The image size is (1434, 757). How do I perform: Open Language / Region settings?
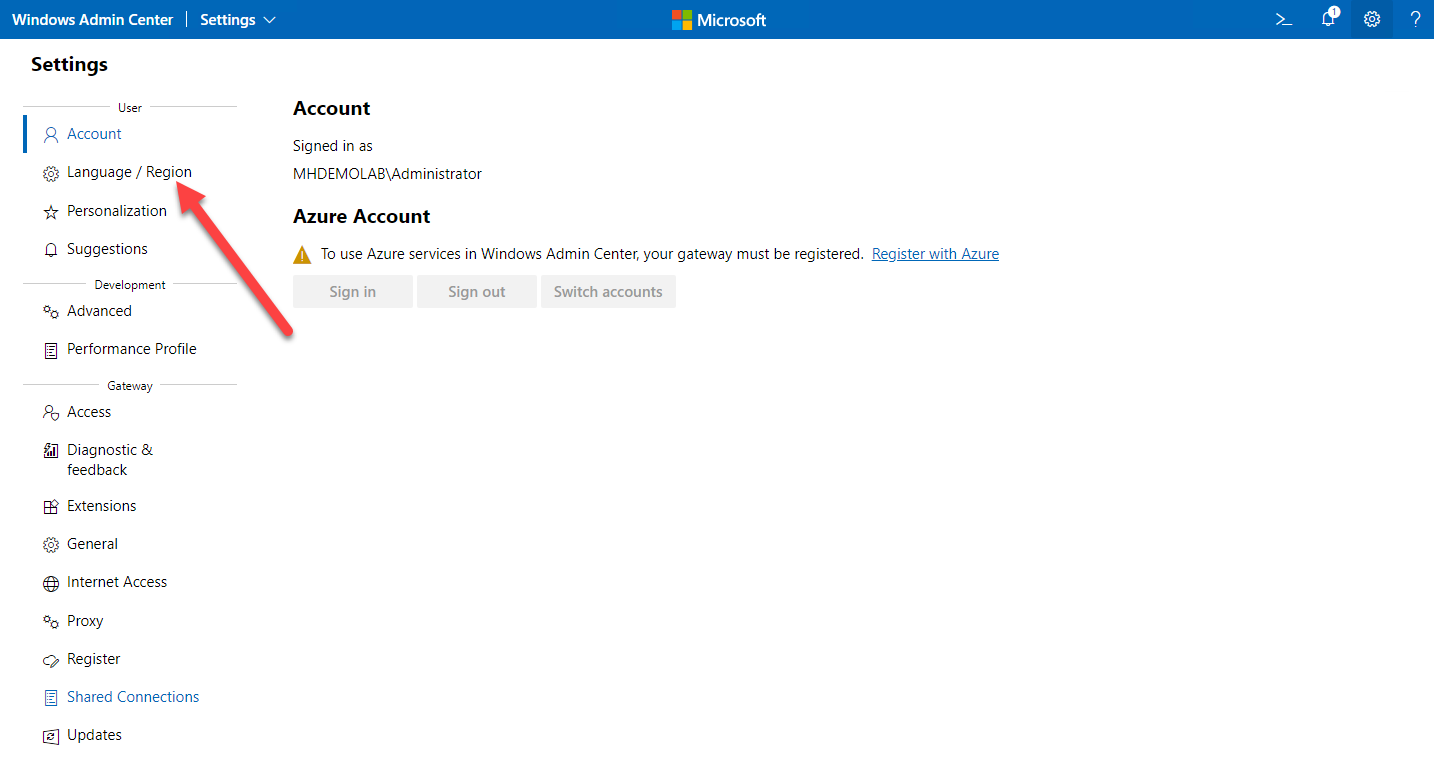pos(130,172)
